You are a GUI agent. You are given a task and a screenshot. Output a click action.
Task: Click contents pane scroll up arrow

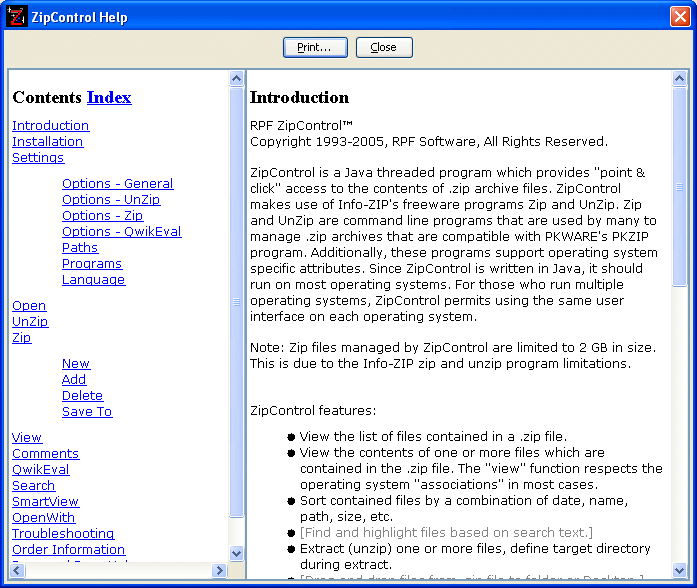[x=236, y=79]
